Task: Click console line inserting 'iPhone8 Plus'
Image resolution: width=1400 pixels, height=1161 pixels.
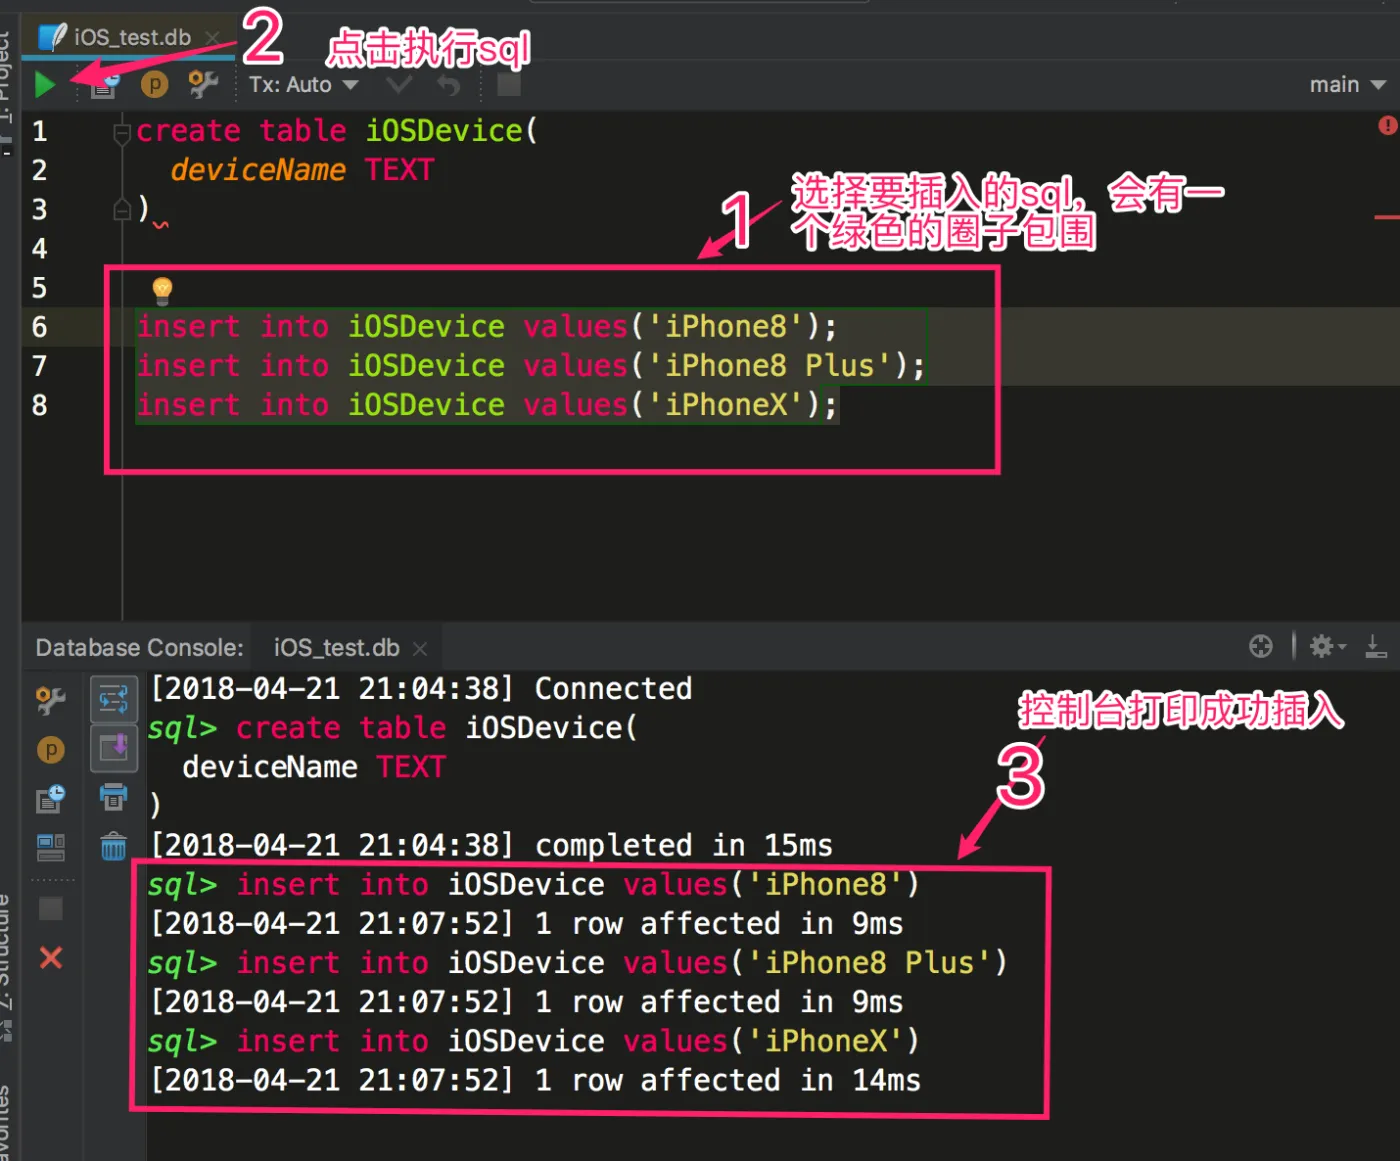Action: [x=577, y=963]
